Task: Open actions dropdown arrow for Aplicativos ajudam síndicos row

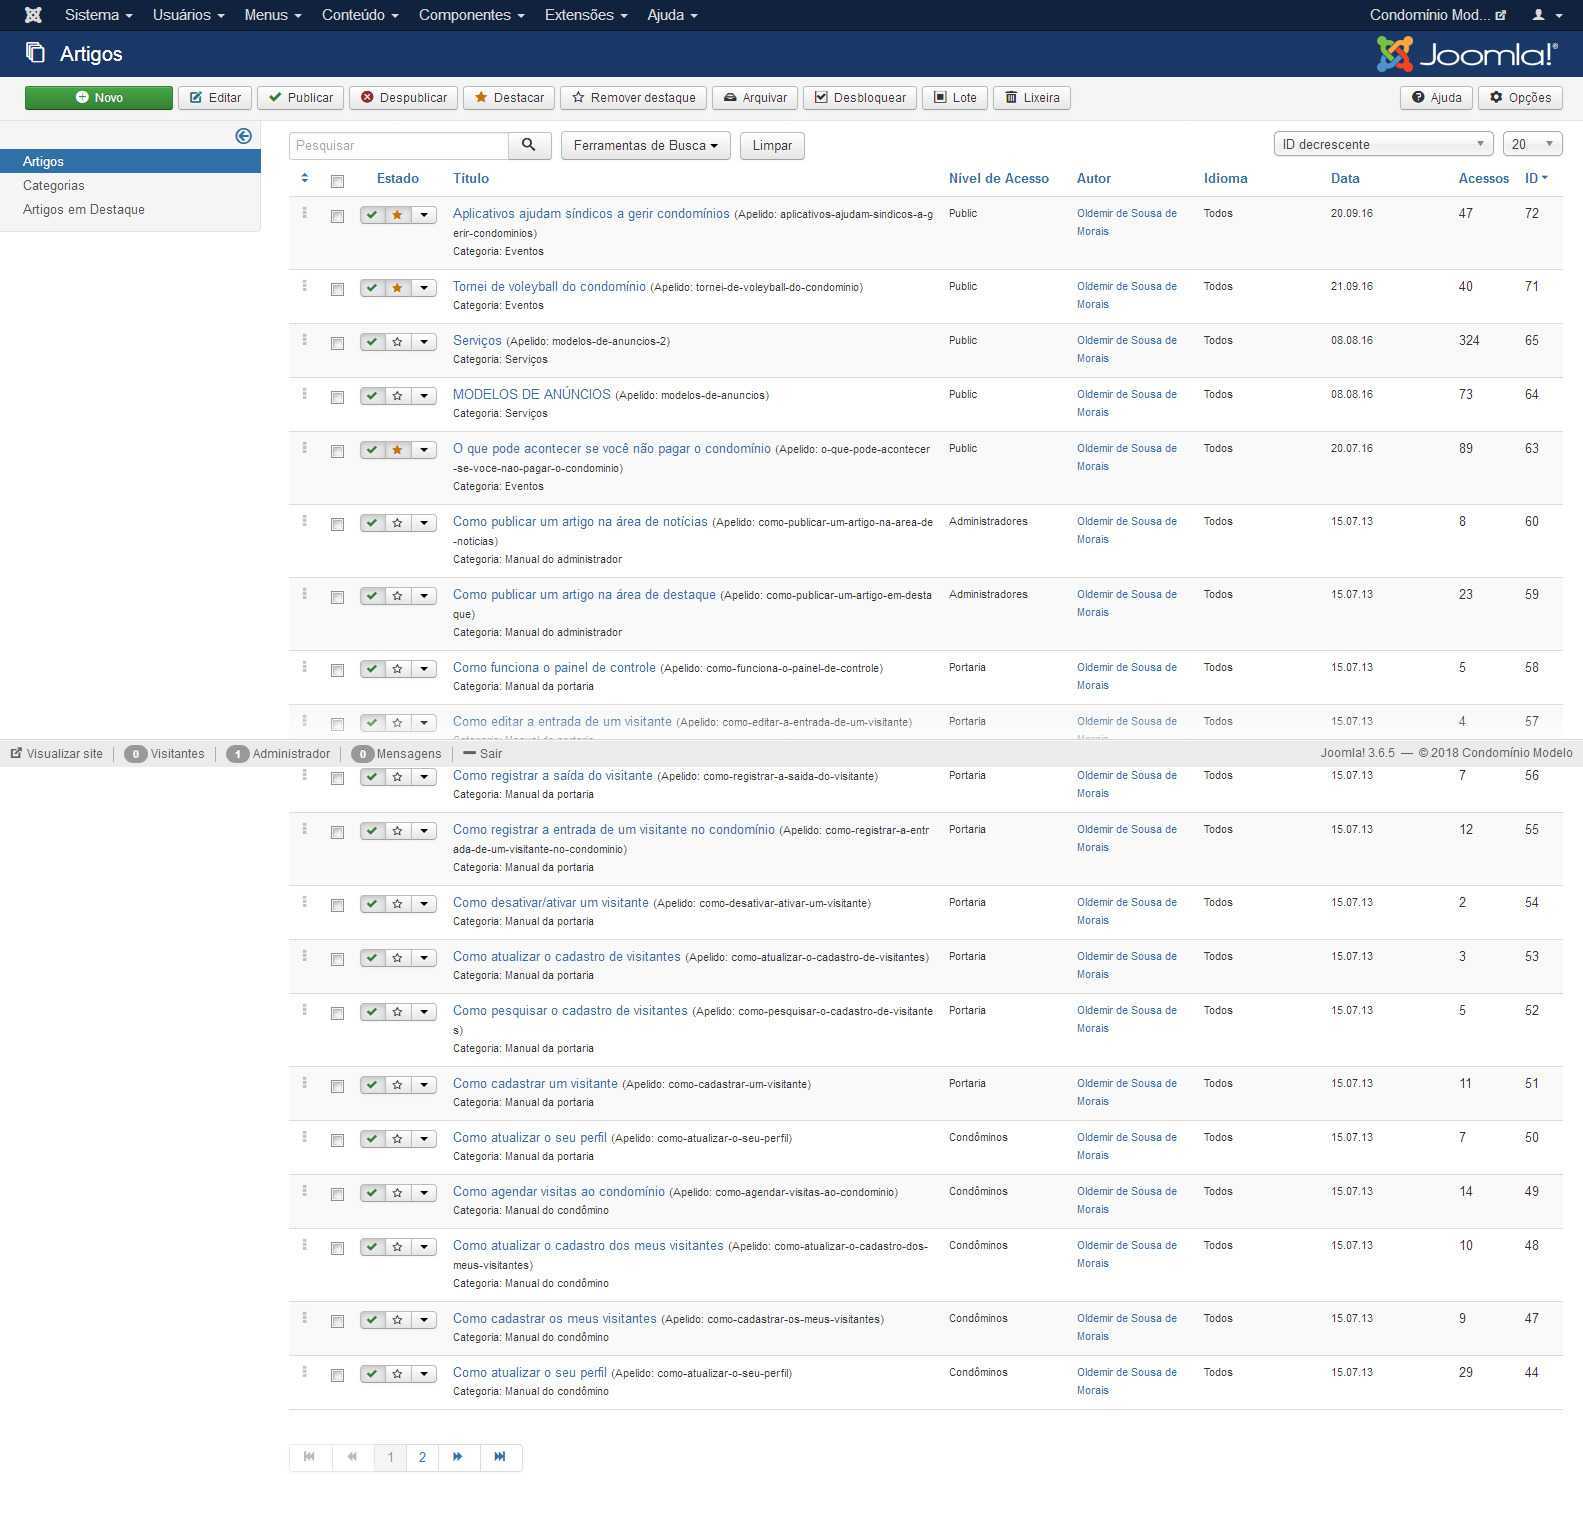Action: pyautogui.click(x=424, y=215)
